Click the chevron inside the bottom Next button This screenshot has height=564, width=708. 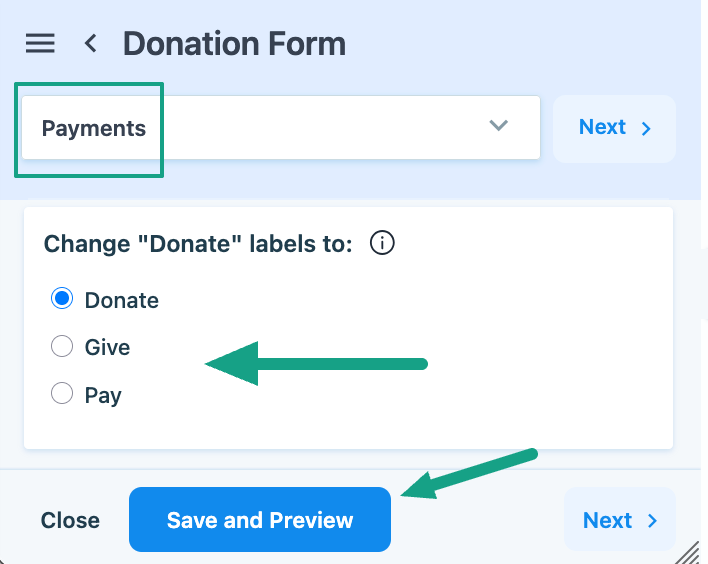652,521
